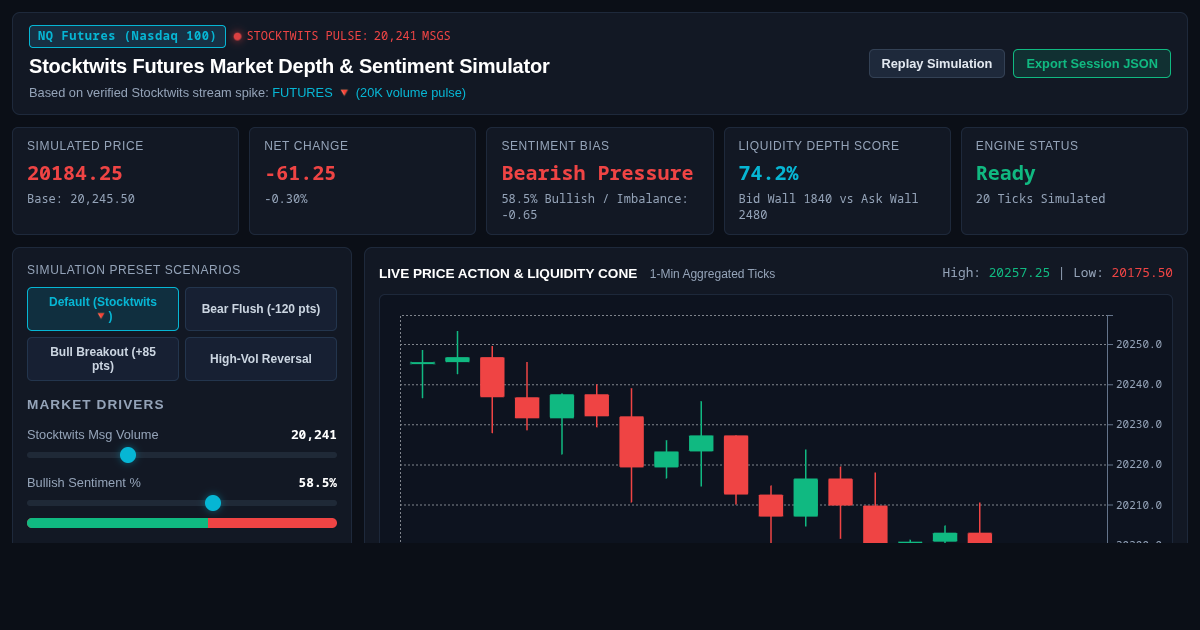Click the Bearish Pressure sentiment value

pos(597,173)
